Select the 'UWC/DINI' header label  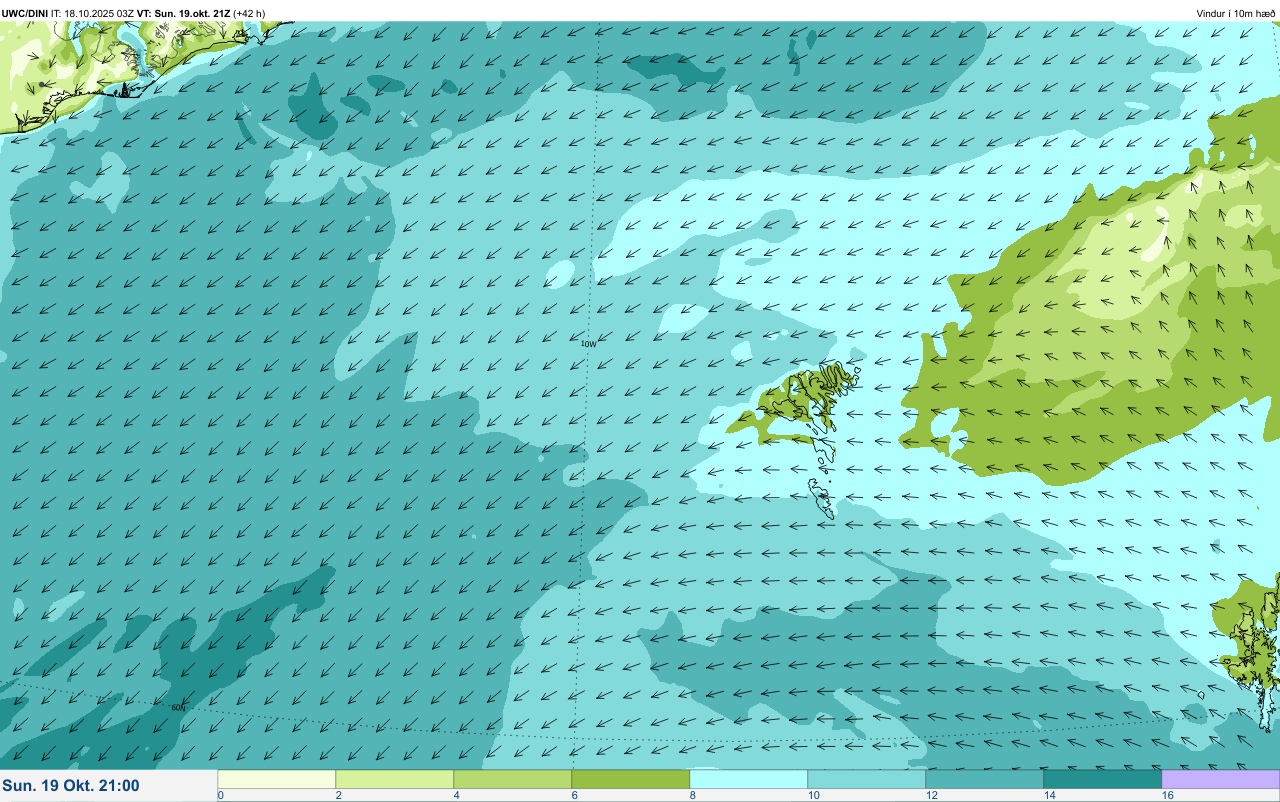[25, 14]
